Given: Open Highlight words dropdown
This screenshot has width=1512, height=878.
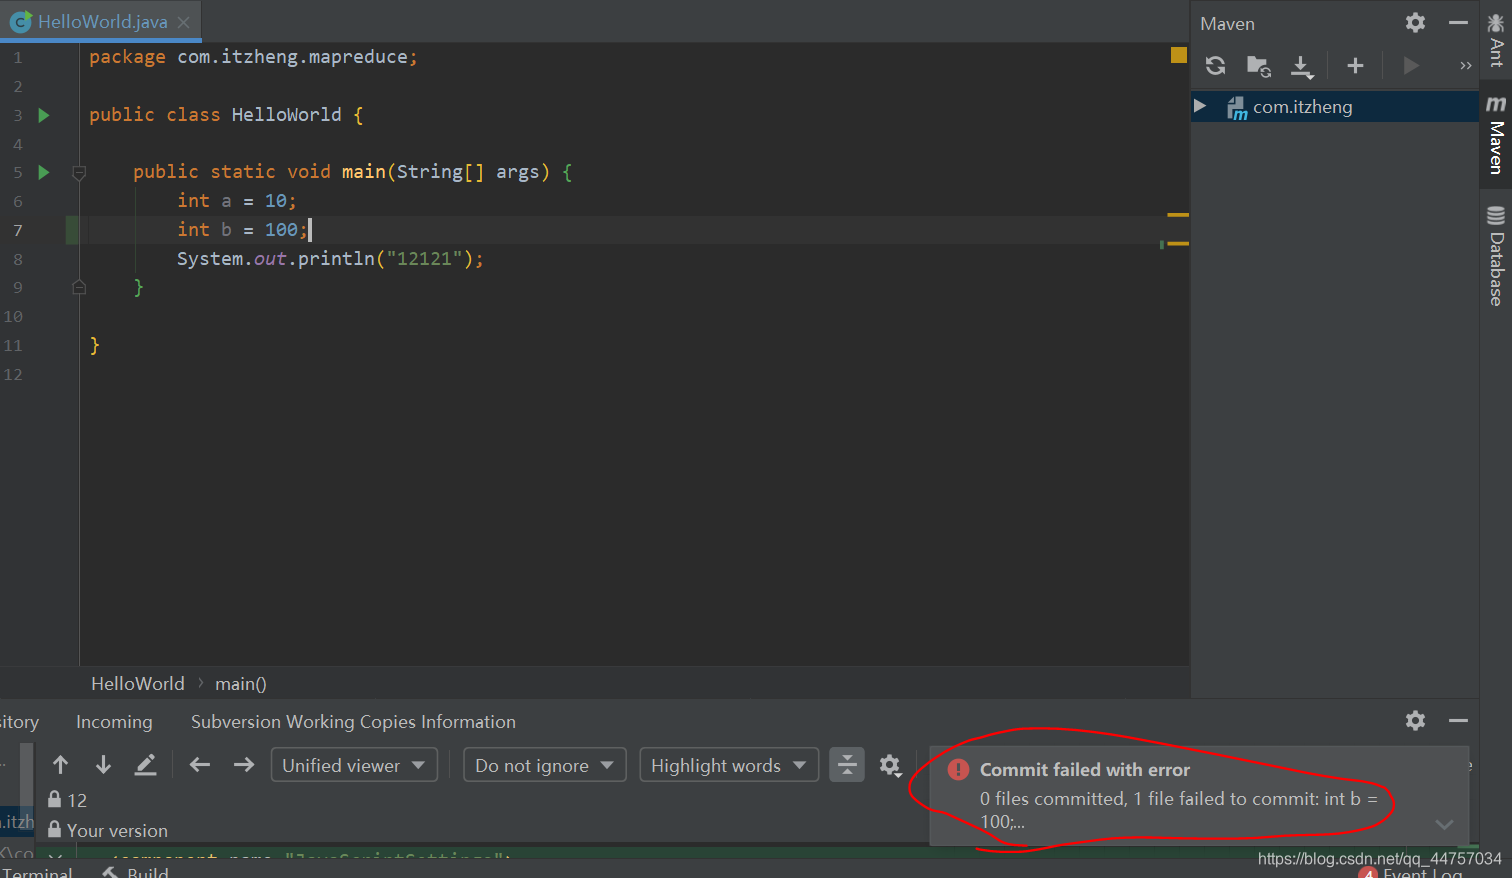Looking at the screenshot, I should coord(728,765).
